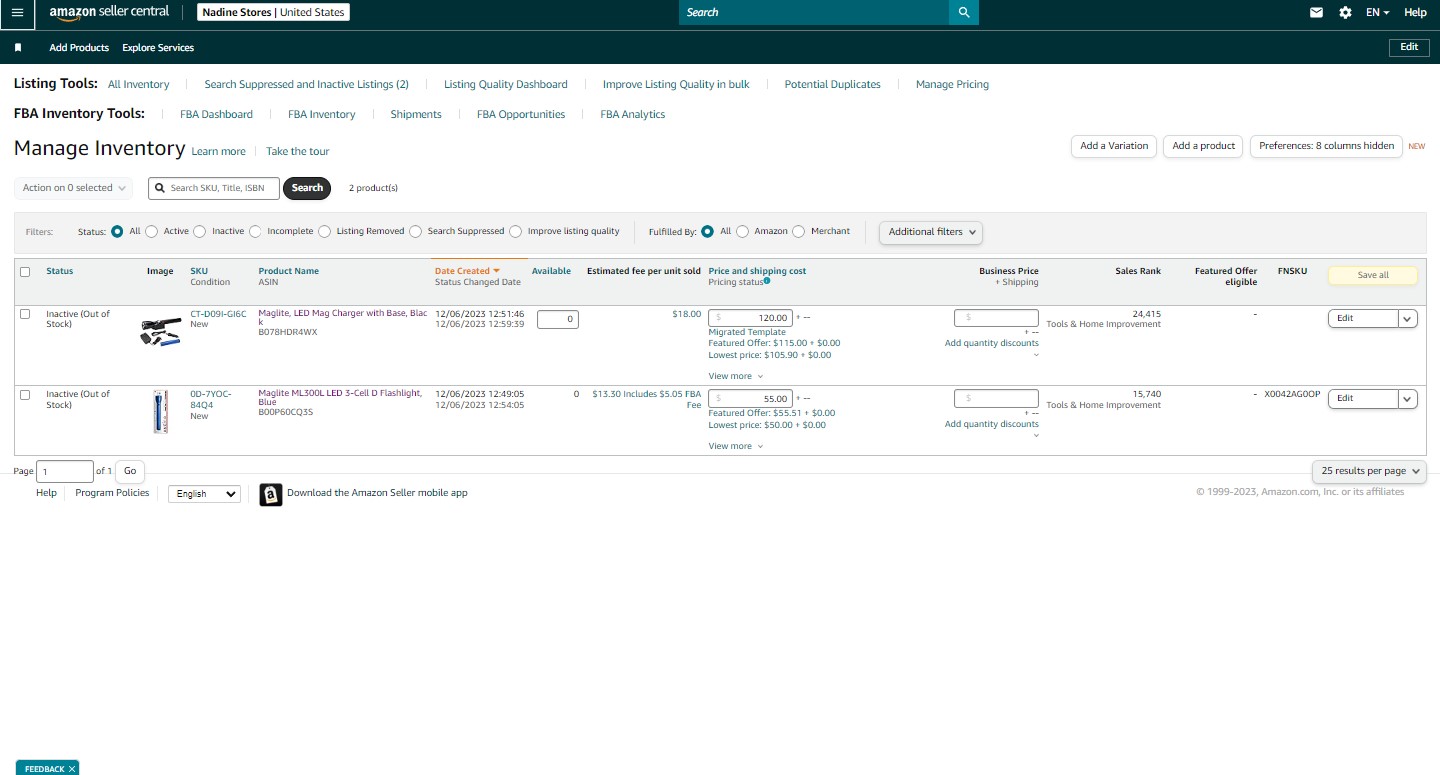Click the Go page button

pyautogui.click(x=130, y=471)
